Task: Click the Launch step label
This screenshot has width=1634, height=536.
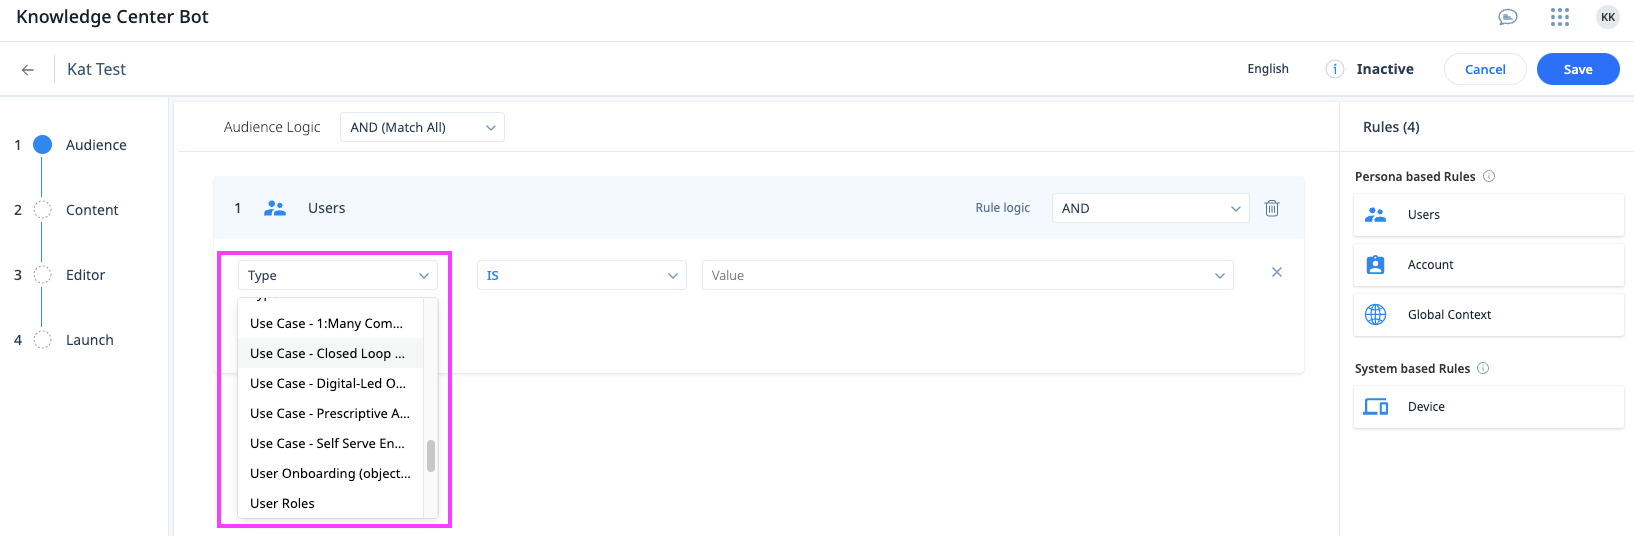Action: (x=90, y=340)
